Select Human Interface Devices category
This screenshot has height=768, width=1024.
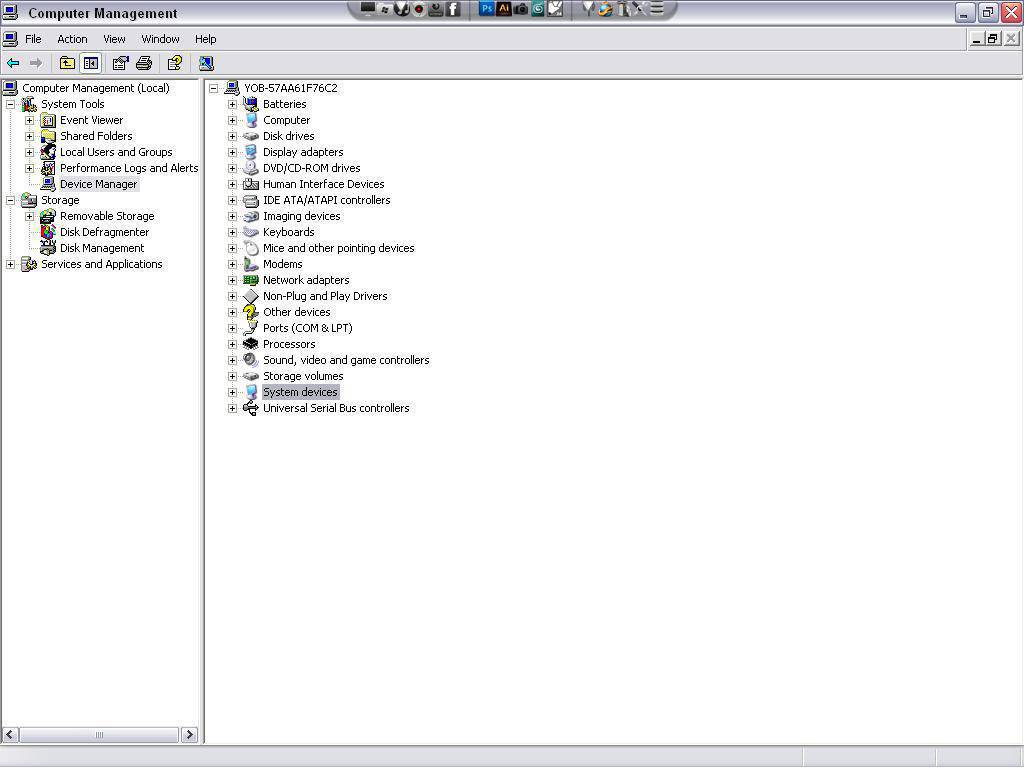[x=323, y=184]
